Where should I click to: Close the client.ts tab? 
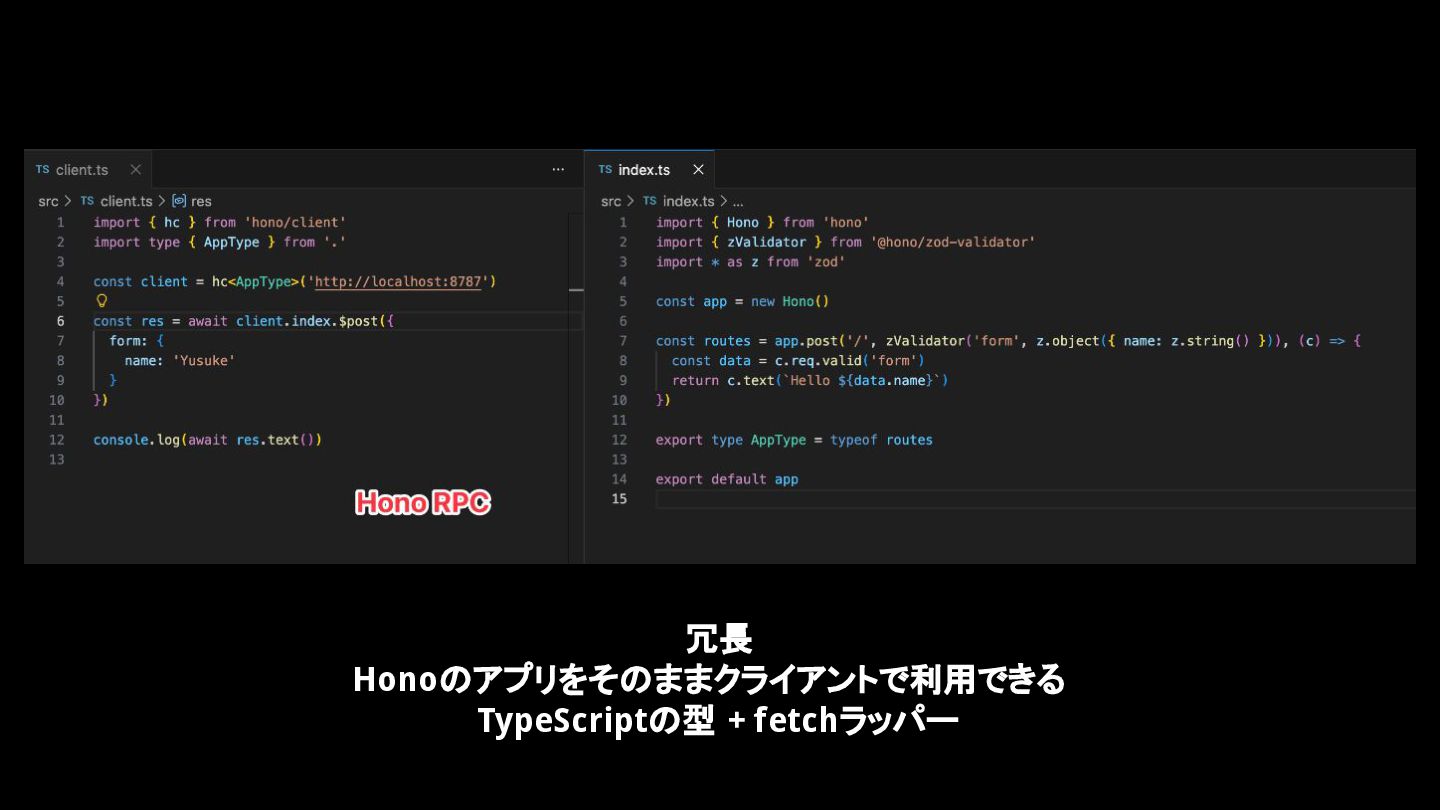pyautogui.click(x=136, y=170)
